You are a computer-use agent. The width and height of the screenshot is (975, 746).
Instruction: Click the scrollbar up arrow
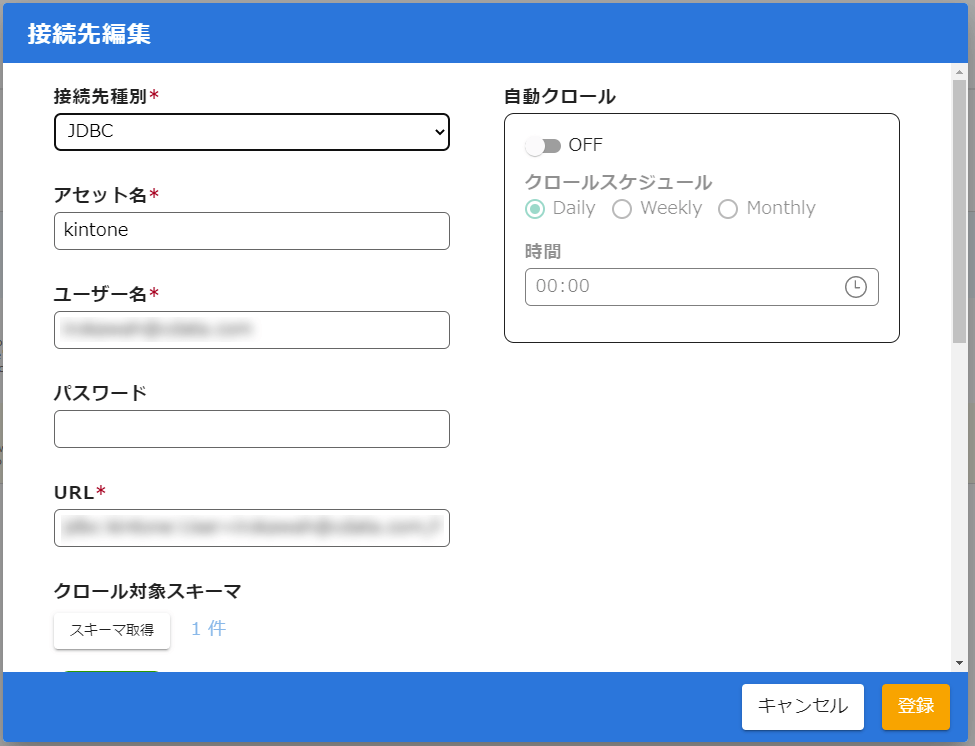point(960,74)
